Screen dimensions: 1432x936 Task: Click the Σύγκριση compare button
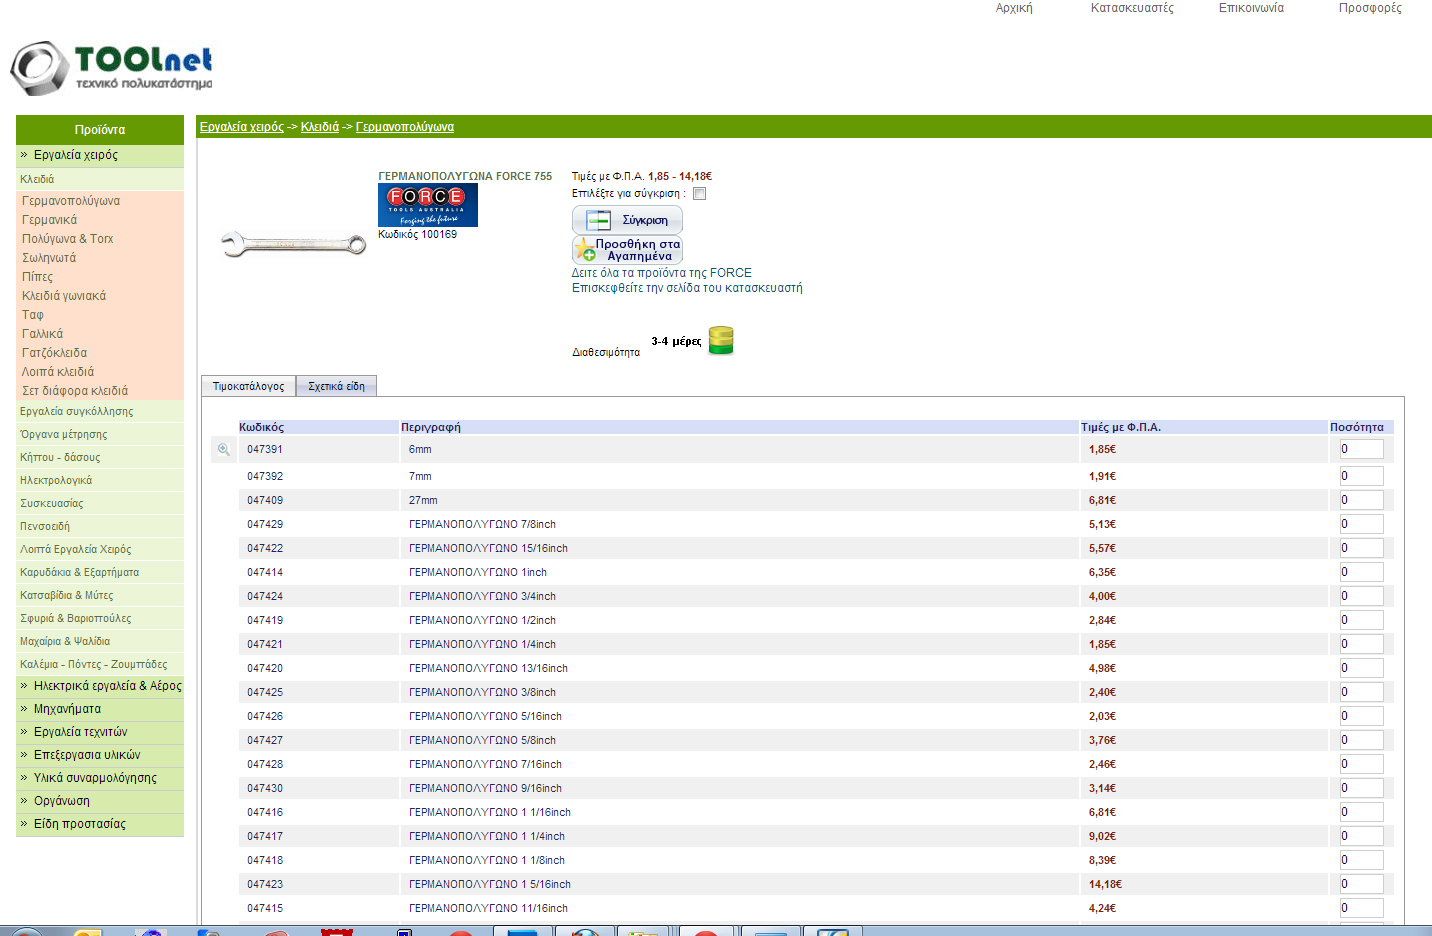pyautogui.click(x=627, y=220)
